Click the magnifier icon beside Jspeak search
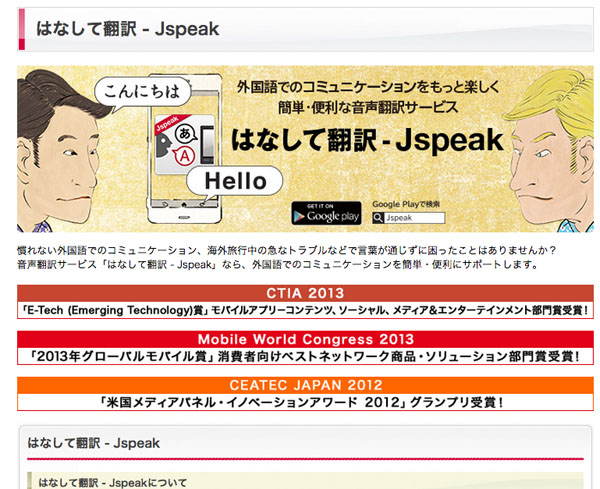 pos(379,217)
